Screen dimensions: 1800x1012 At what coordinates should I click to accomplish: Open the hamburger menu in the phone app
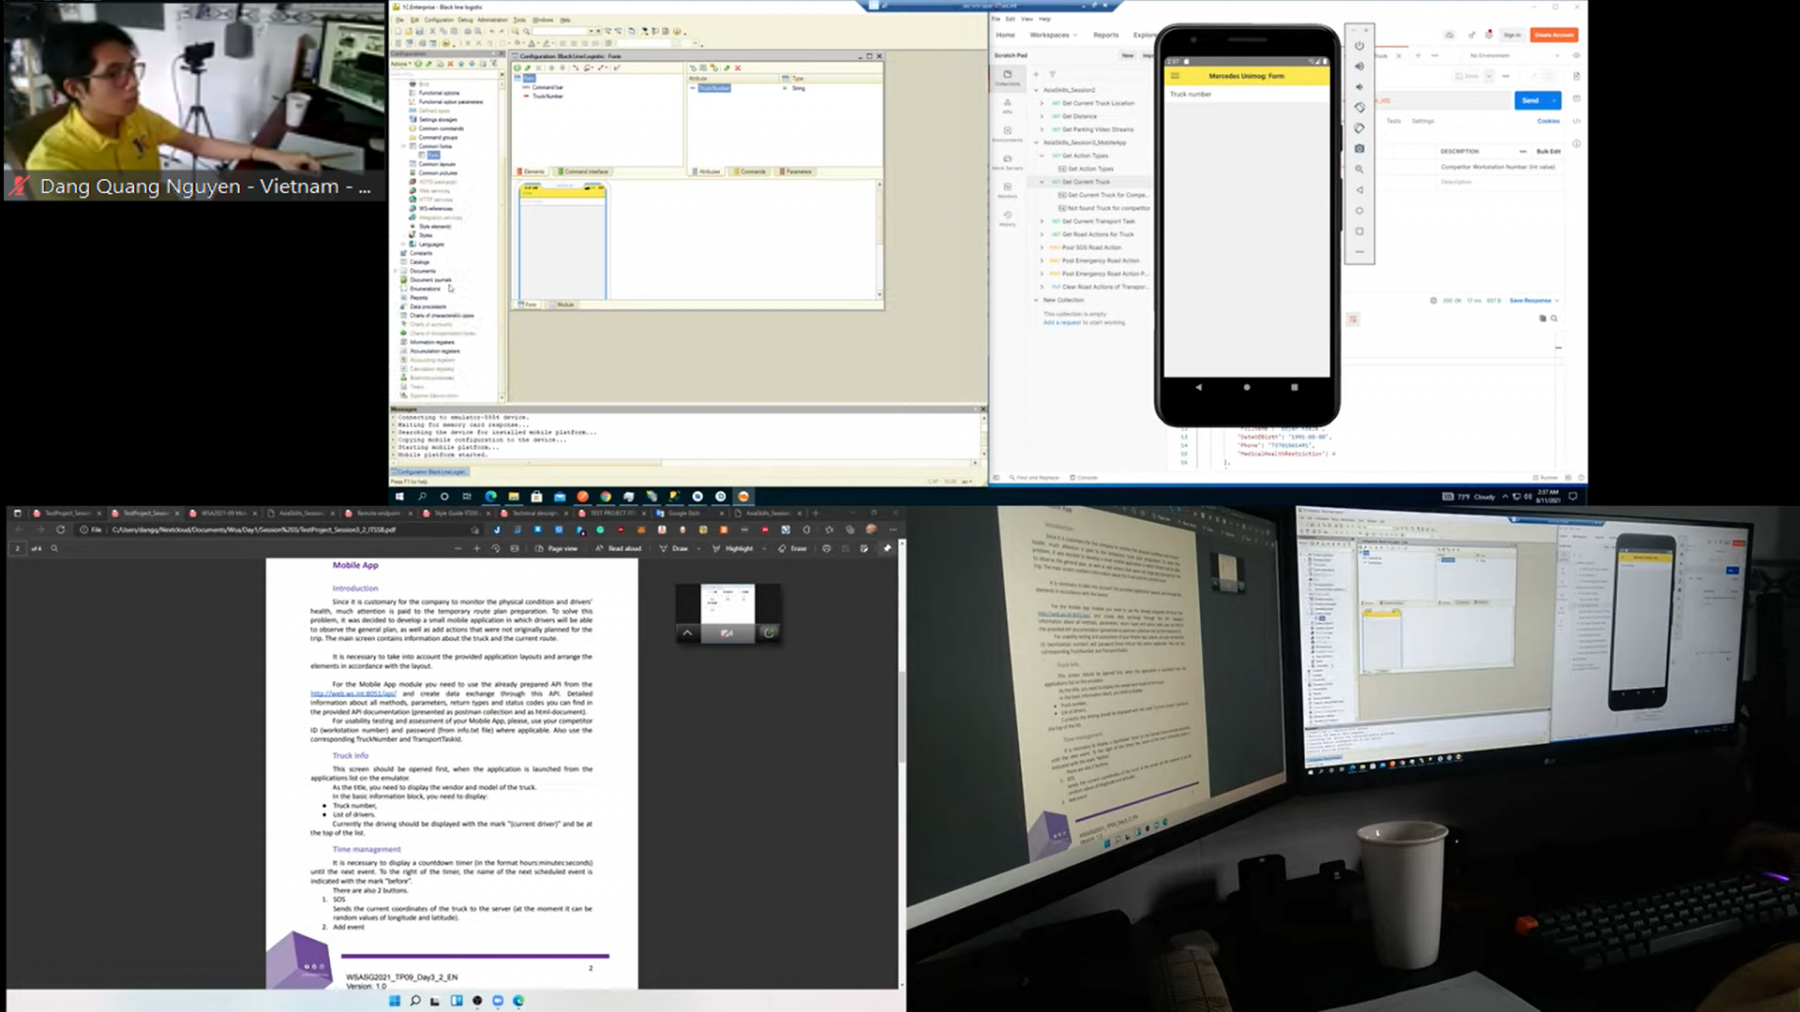[1175, 76]
